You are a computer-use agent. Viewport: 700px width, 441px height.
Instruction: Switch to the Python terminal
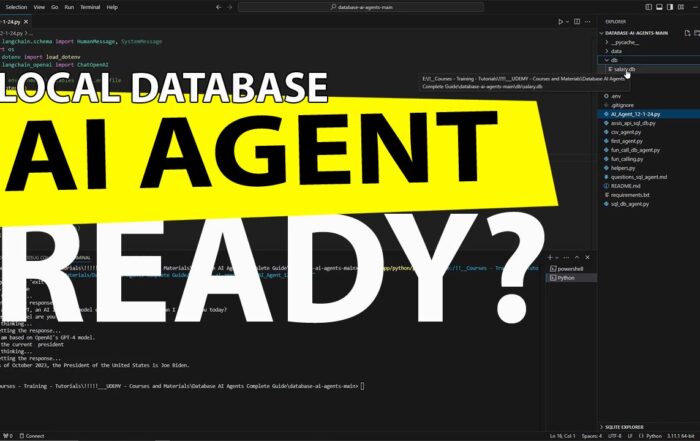tap(571, 278)
